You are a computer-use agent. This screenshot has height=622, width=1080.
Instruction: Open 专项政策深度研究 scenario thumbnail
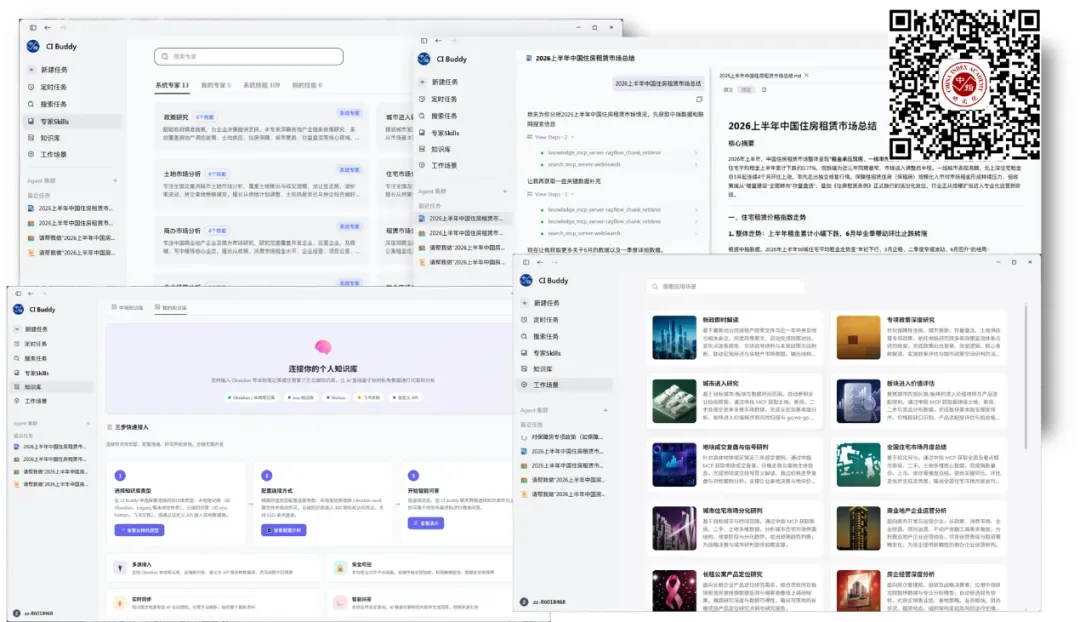click(x=858, y=338)
